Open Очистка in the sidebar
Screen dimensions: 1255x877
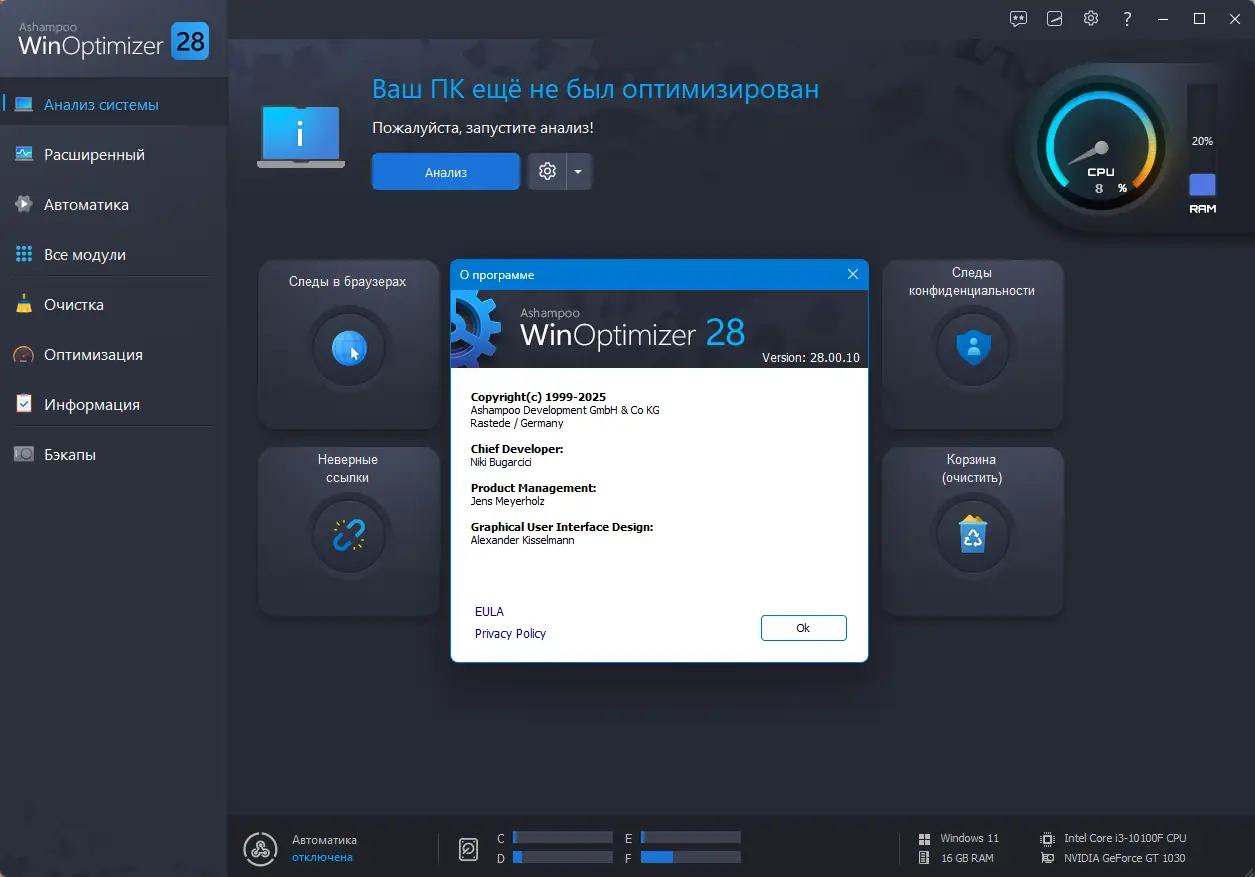114,304
